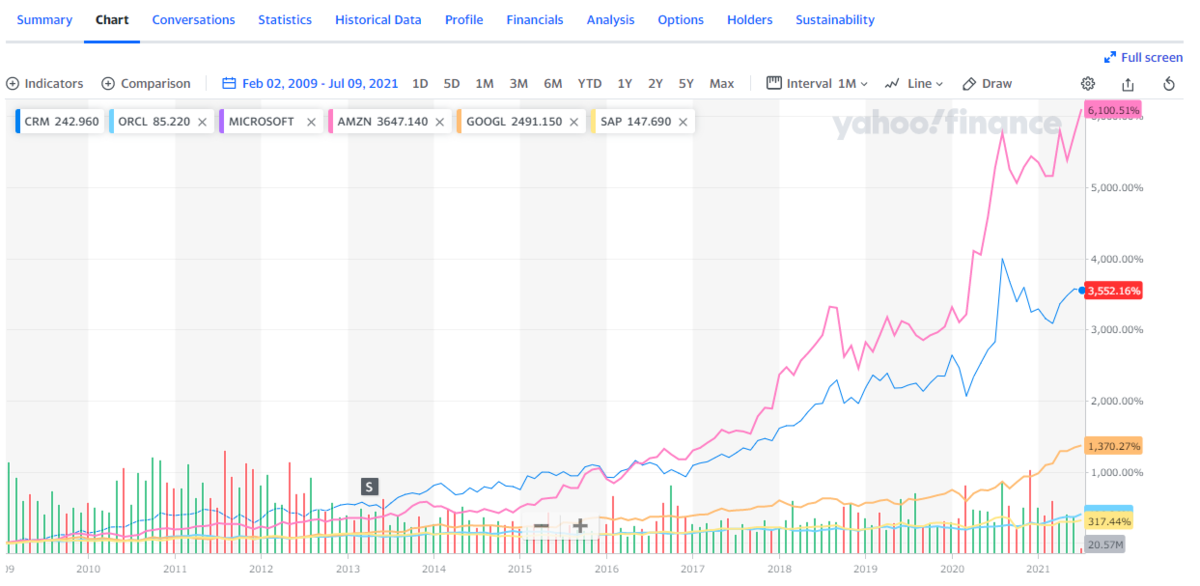Screen dimensions: 1200x586
Task: Click the 3,552.16% price label
Action: pos(1113,291)
